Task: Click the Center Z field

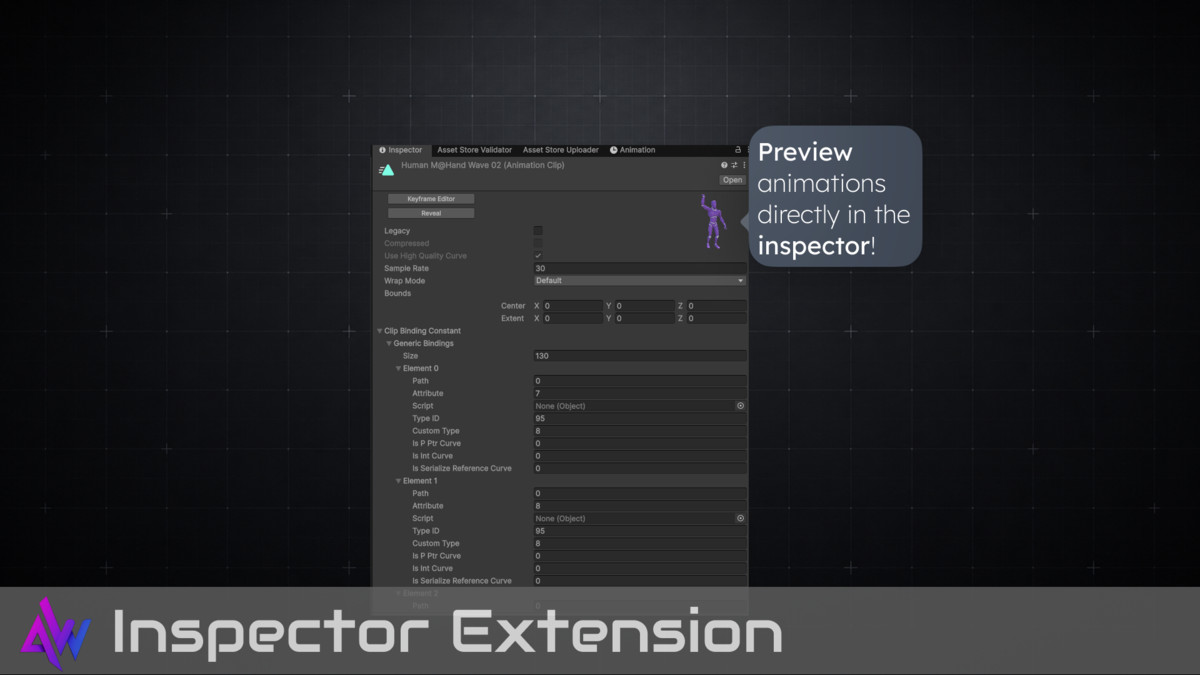Action: pyautogui.click(x=716, y=306)
